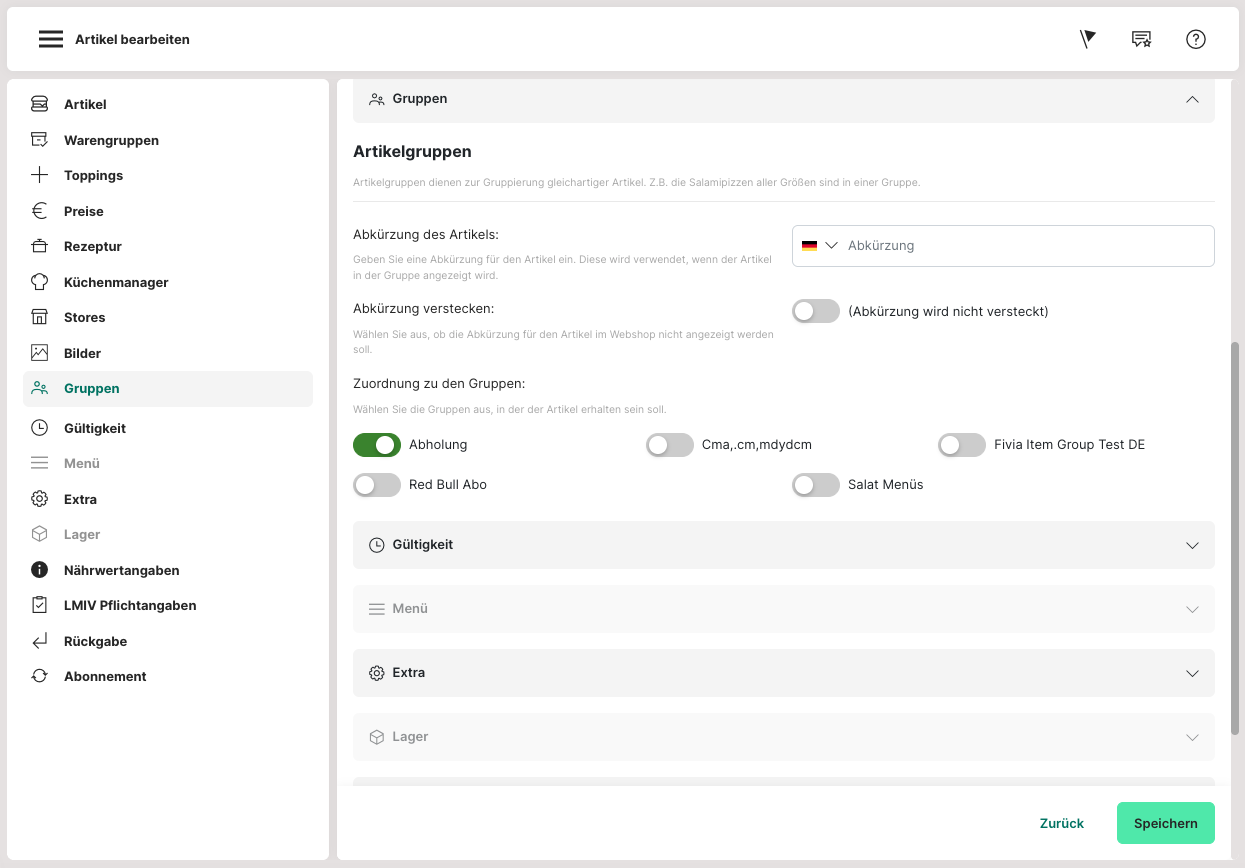
Task: Click the chef hat Küchenmanager icon
Action: coord(39,282)
